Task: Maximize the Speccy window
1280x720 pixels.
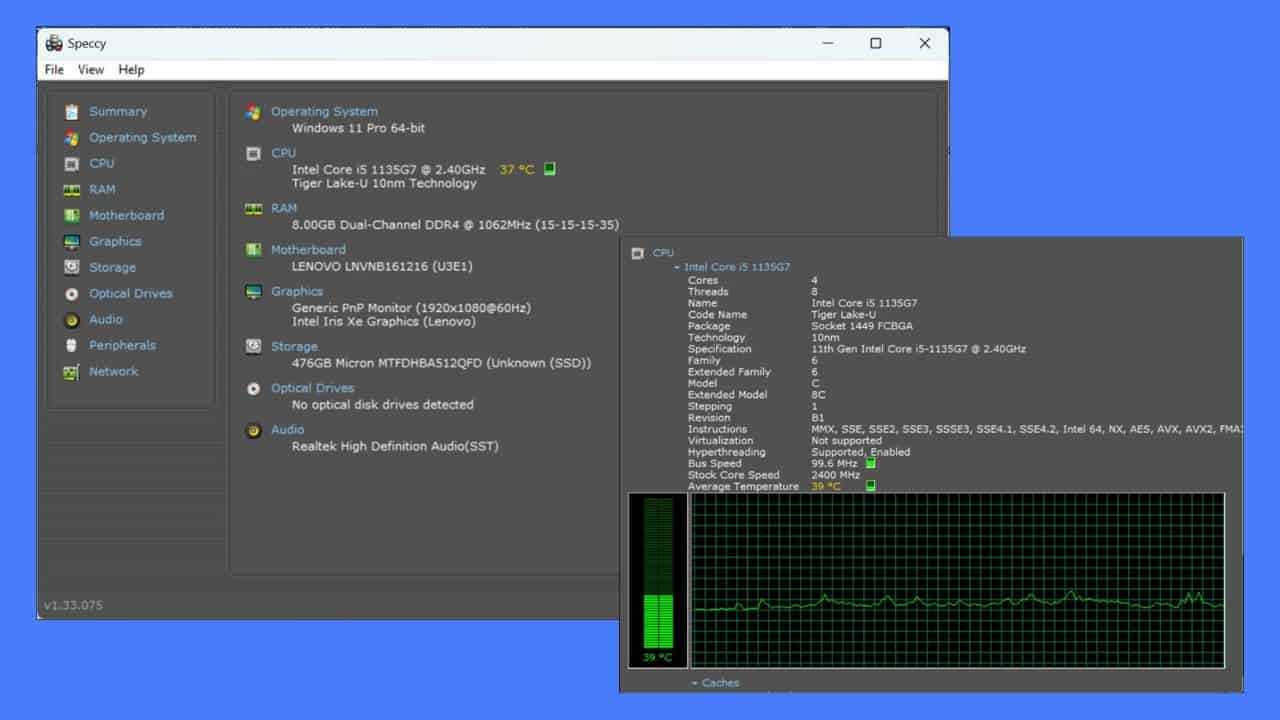Action: (876, 43)
